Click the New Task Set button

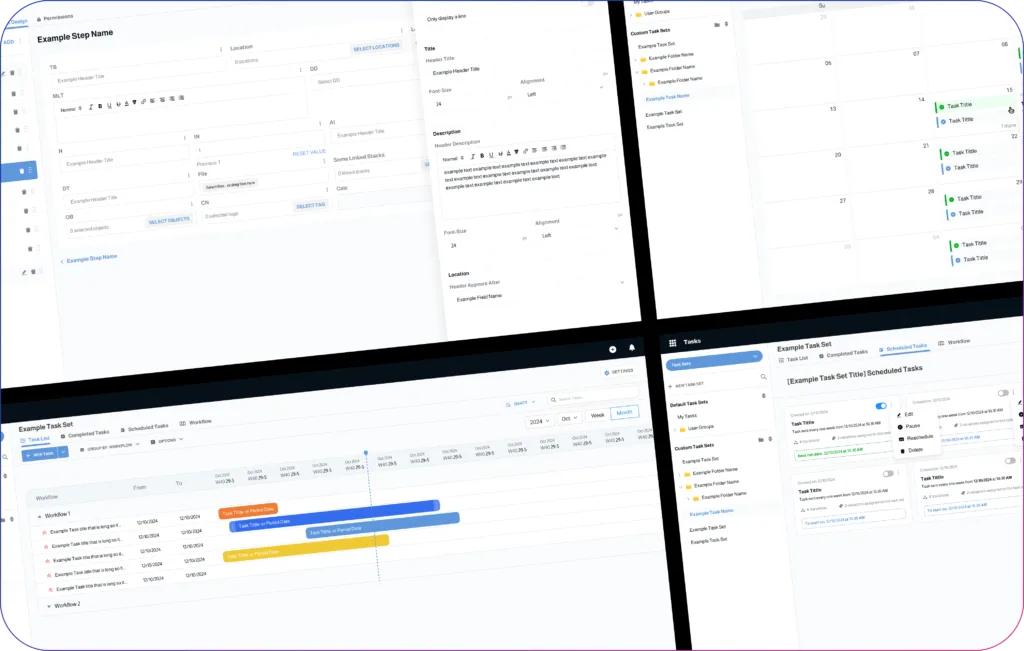(x=686, y=385)
